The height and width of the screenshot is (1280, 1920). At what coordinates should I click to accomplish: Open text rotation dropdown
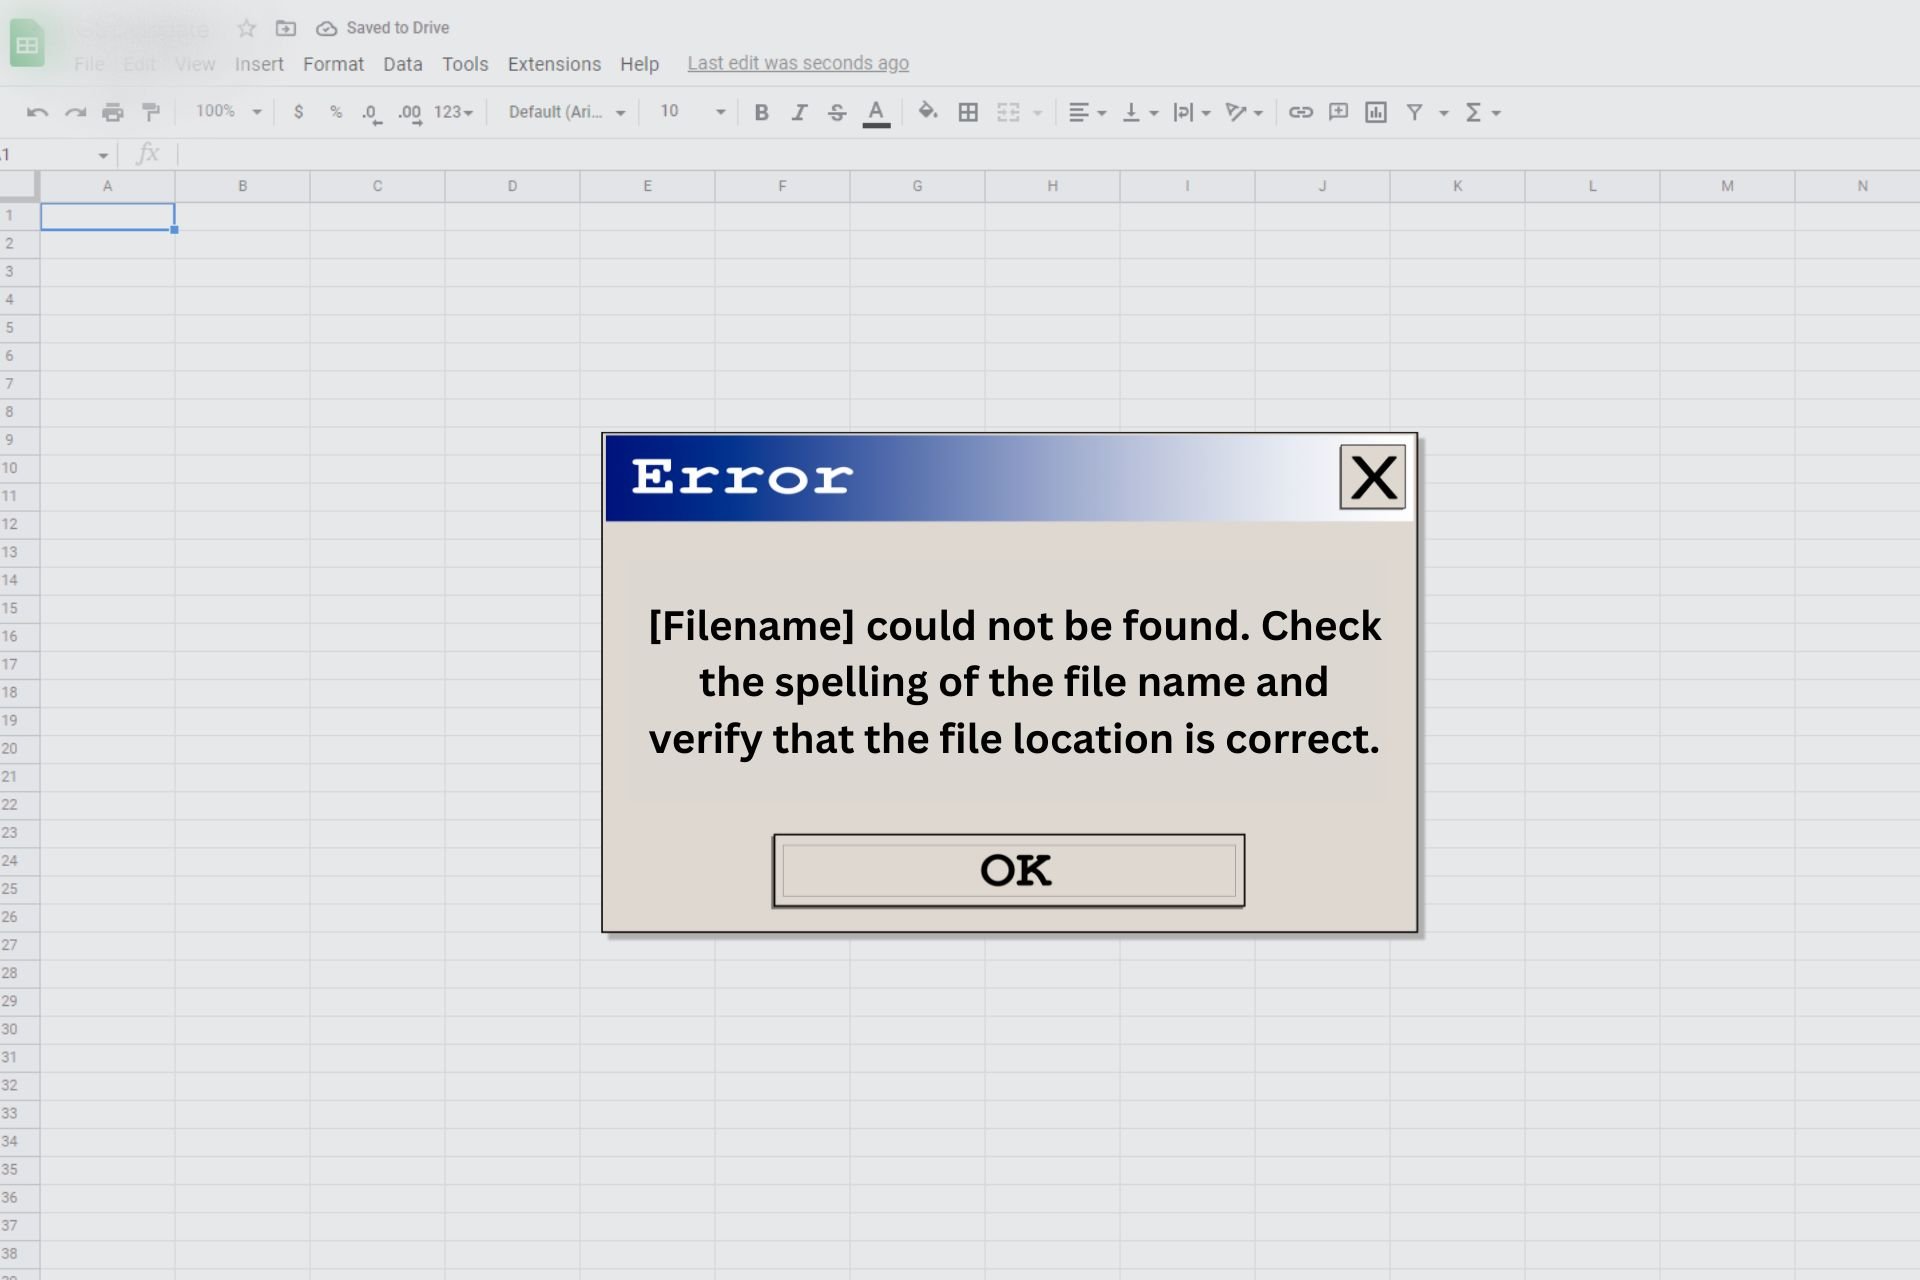click(1244, 112)
